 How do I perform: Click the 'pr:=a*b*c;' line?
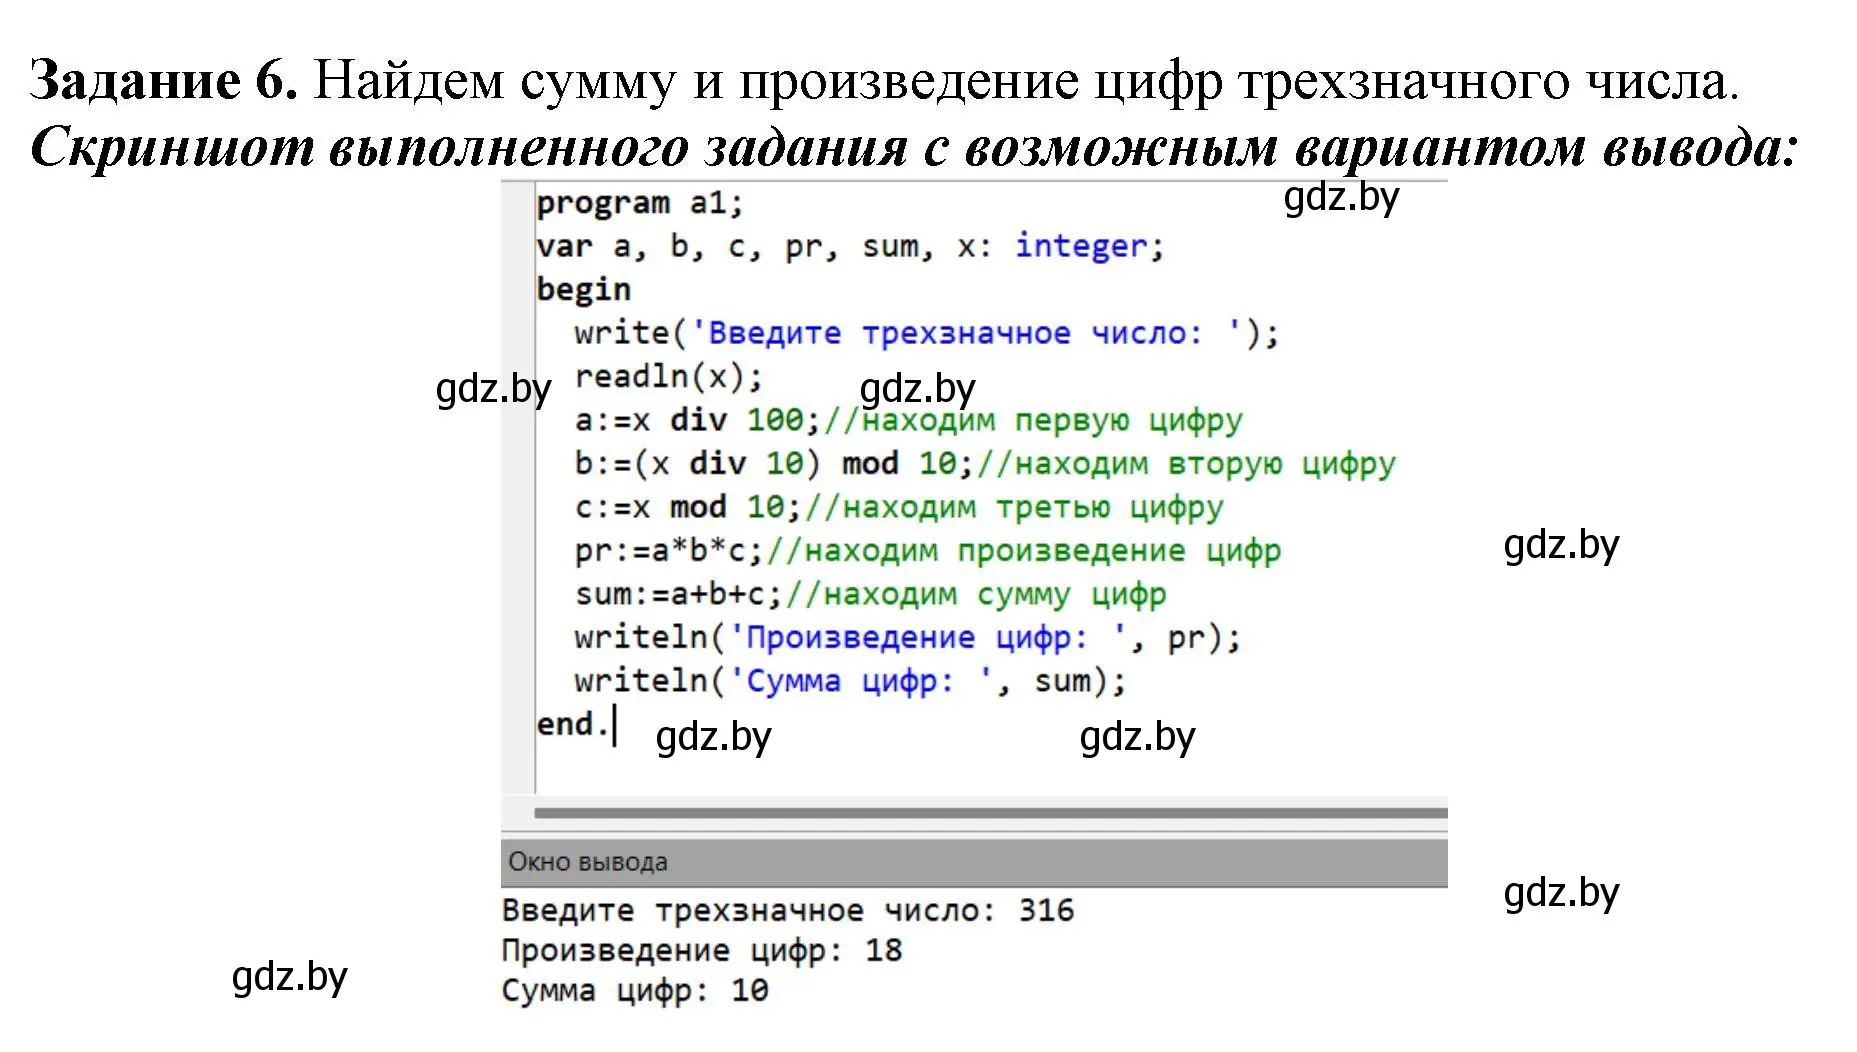pyautogui.click(x=927, y=551)
